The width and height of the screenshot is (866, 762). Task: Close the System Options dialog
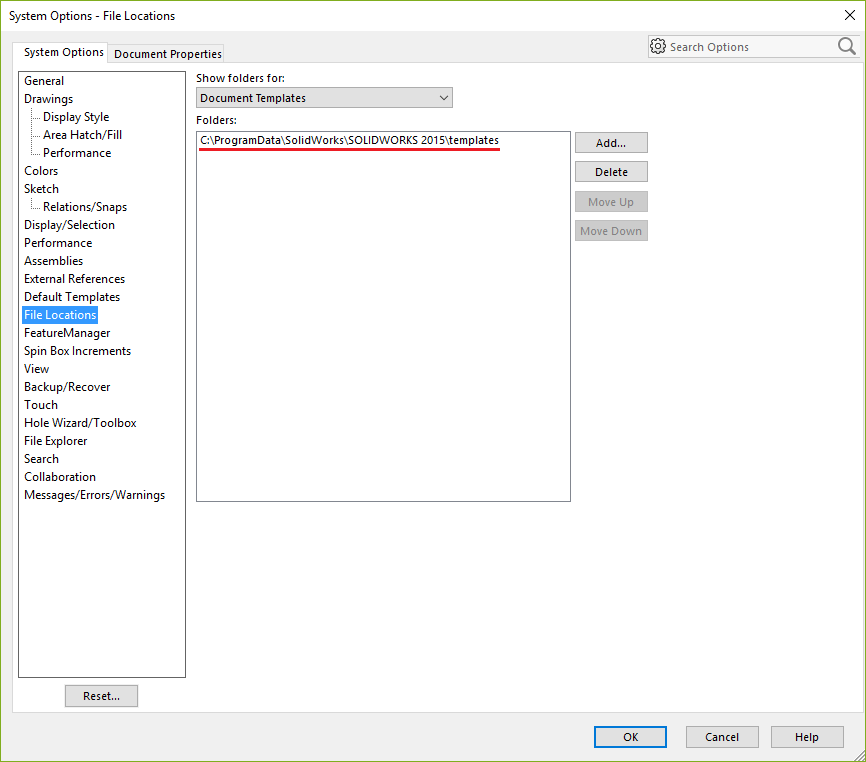[850, 15]
